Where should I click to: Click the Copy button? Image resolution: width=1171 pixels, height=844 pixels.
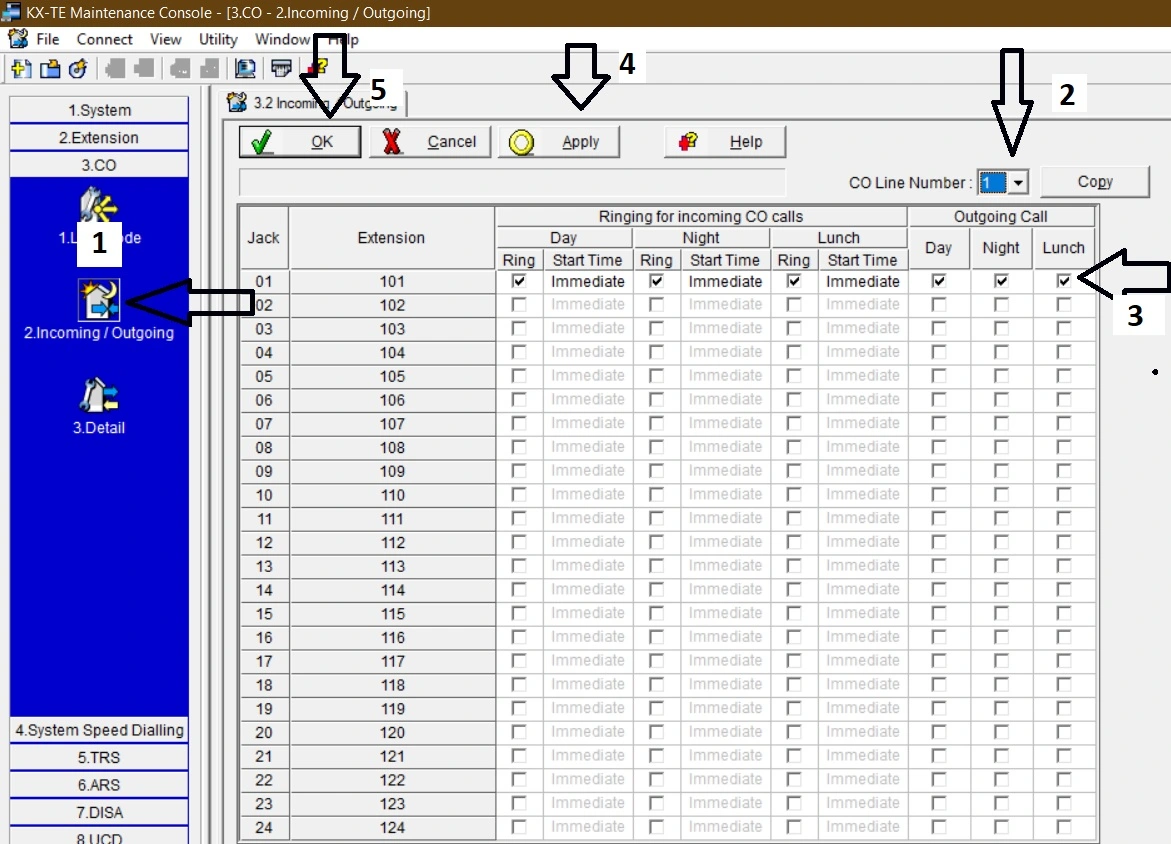click(x=1095, y=182)
